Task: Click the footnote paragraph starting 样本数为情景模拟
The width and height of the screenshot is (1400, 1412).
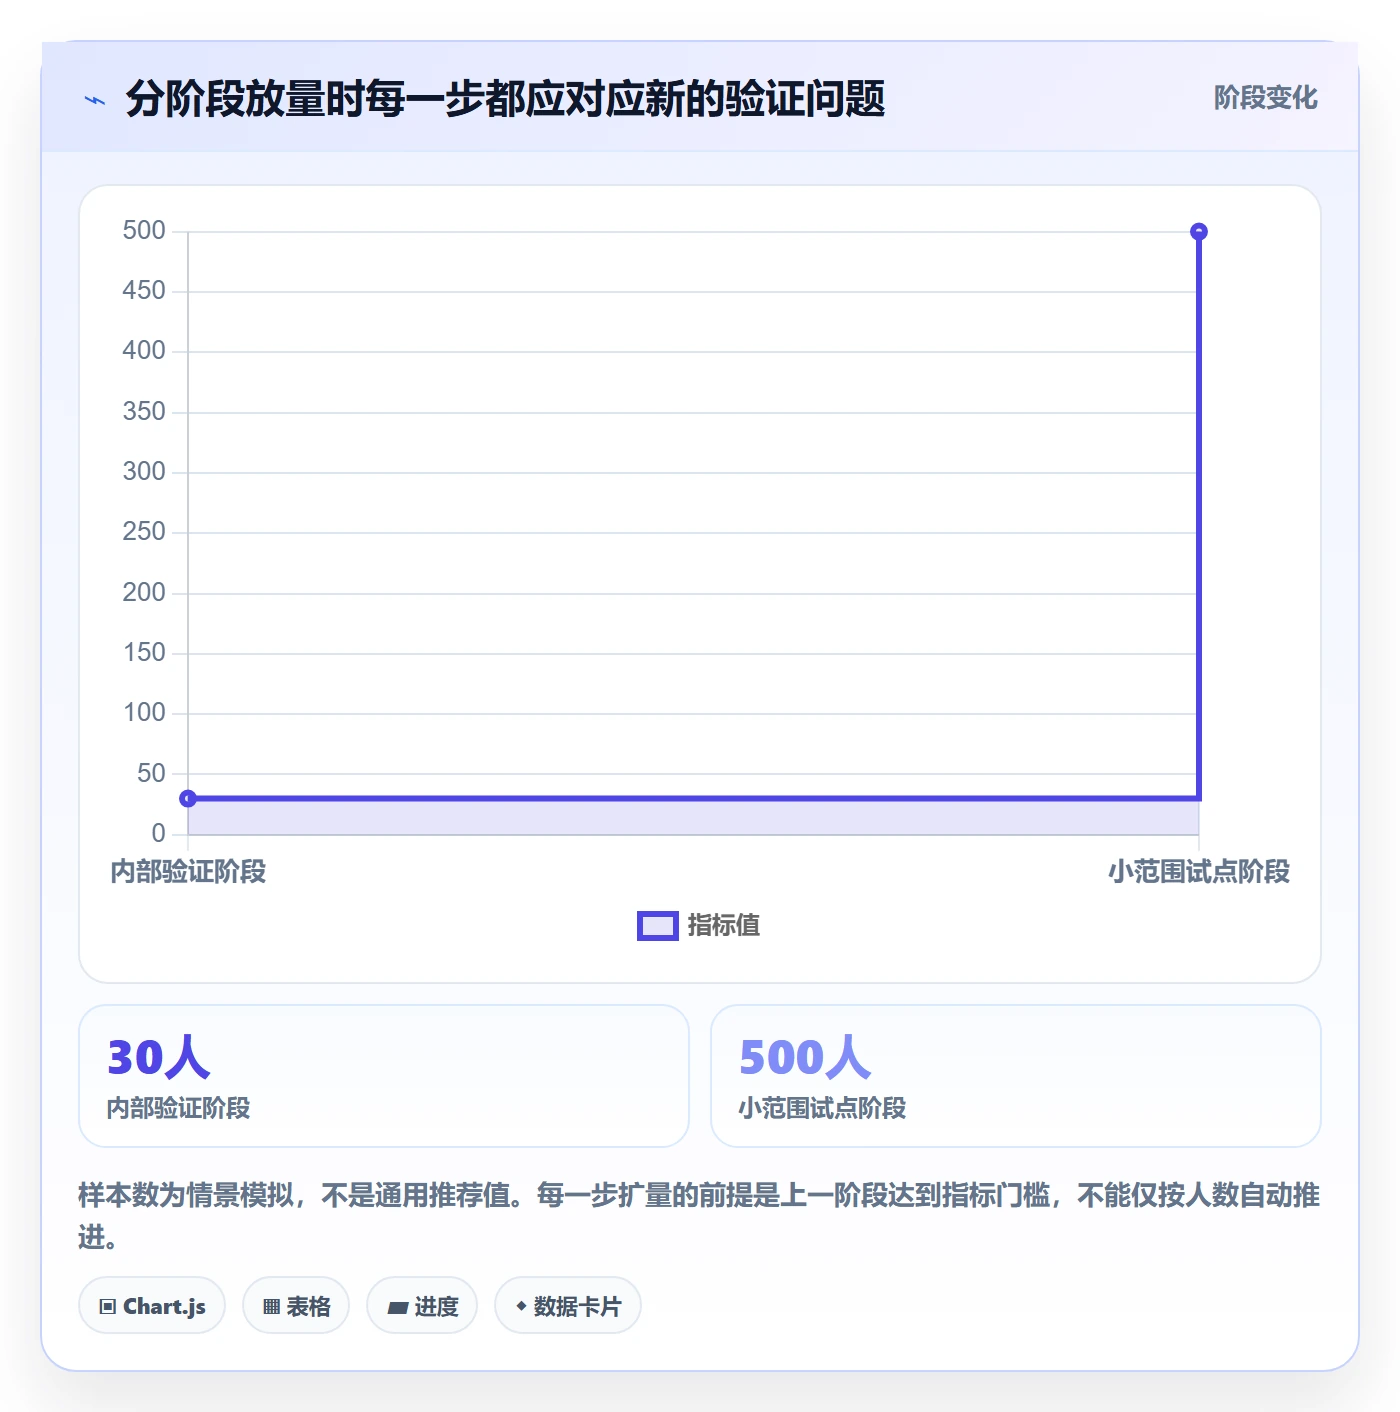Action: coord(699,1216)
